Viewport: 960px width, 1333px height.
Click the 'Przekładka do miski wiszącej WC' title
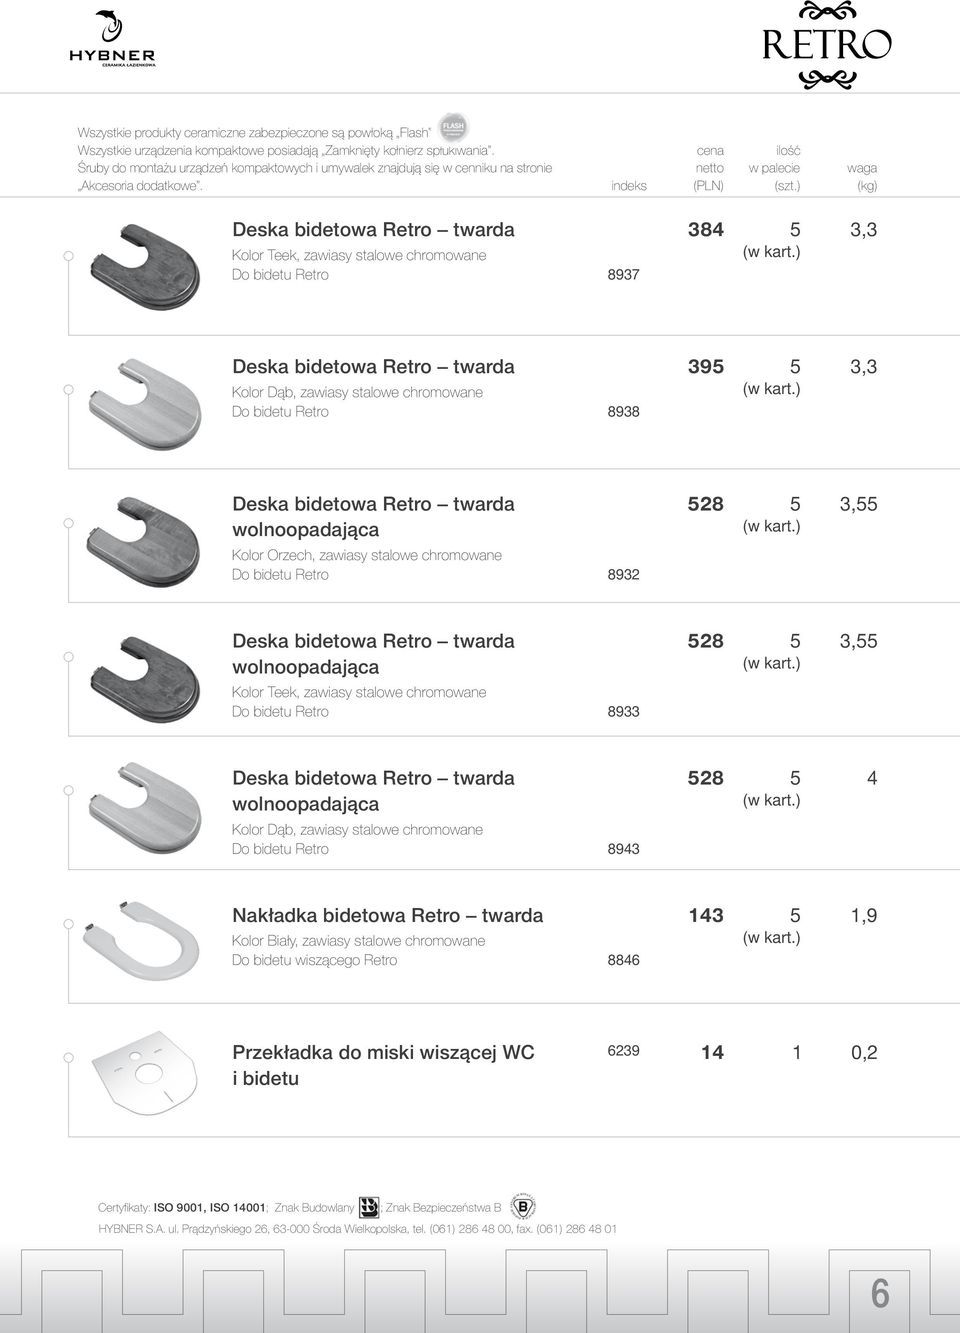[x=383, y=1052]
